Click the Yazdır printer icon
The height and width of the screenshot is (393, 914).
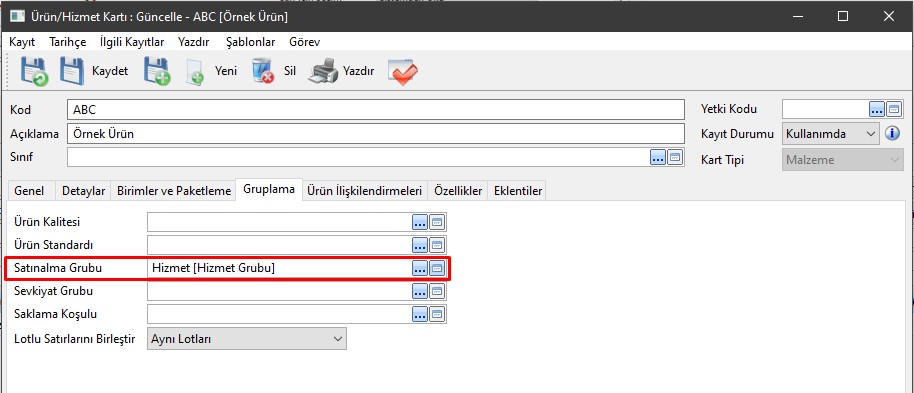[x=322, y=71]
